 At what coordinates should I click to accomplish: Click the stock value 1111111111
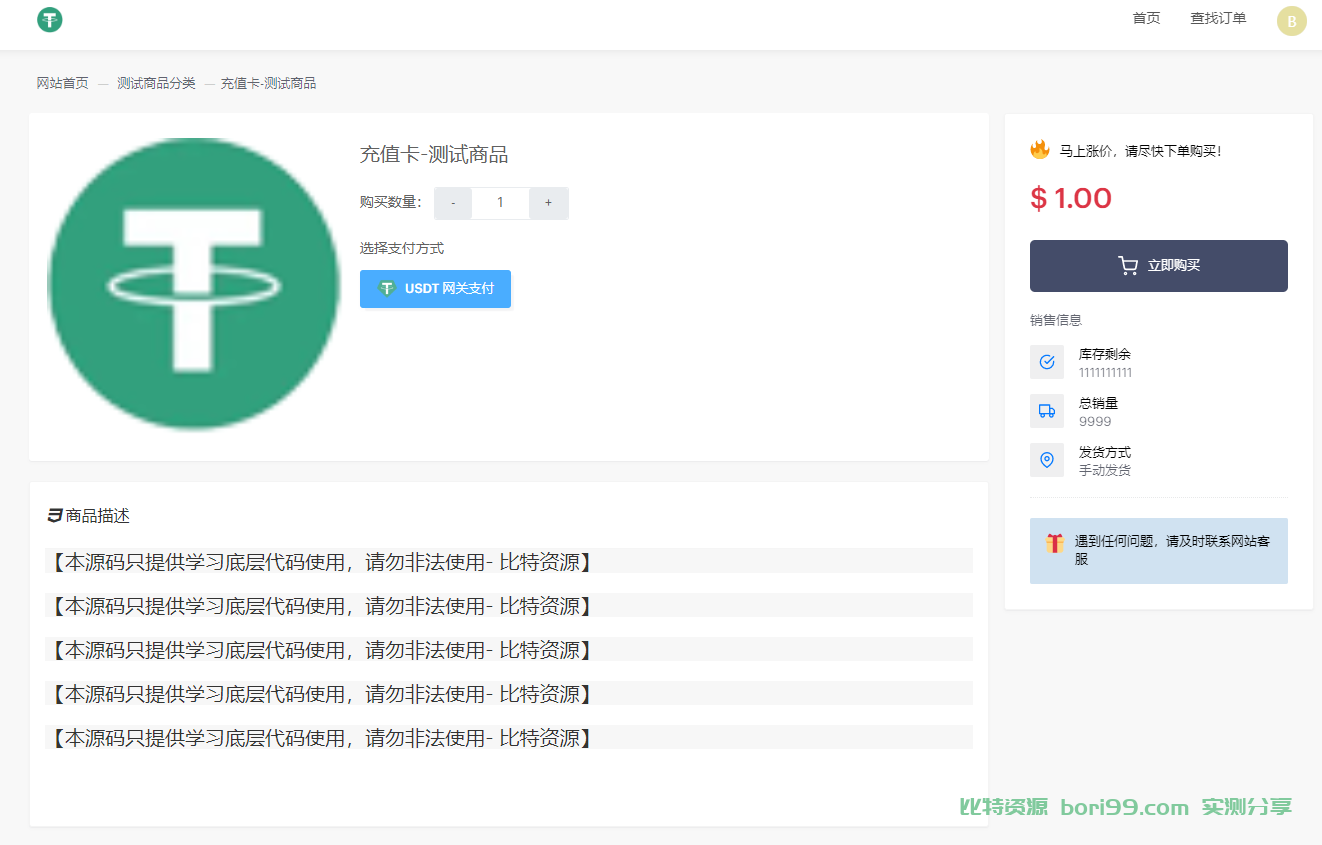pos(1105,373)
